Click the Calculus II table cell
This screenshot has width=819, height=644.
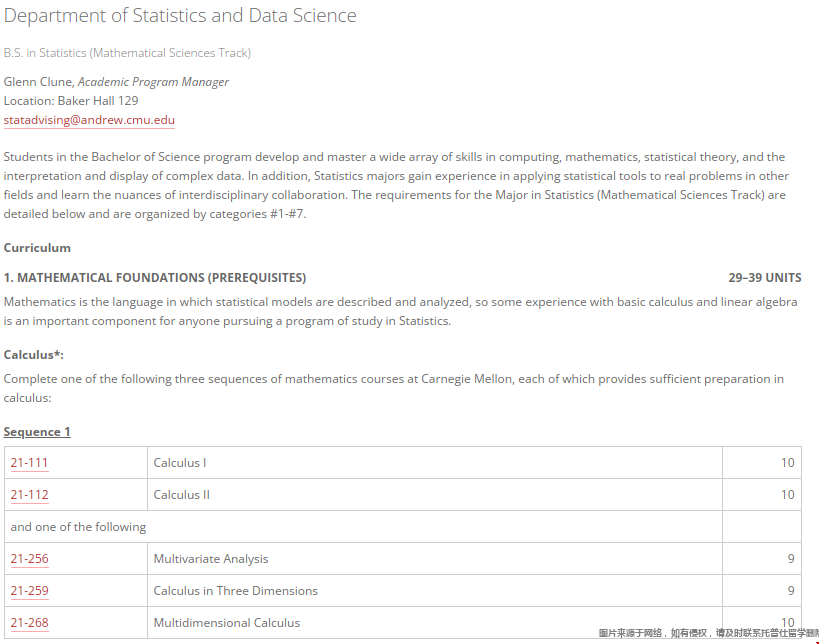pos(182,495)
